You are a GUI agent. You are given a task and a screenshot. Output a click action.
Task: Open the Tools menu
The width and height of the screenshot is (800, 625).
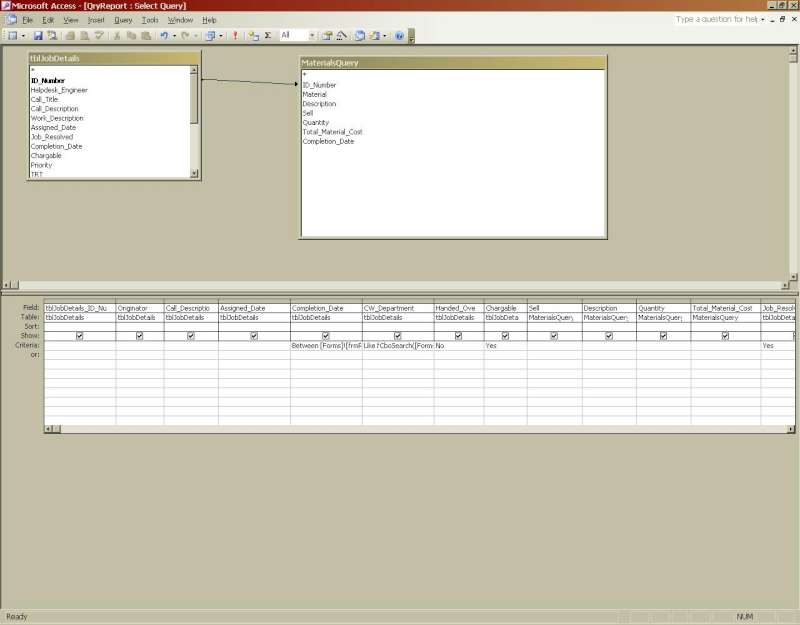150,20
